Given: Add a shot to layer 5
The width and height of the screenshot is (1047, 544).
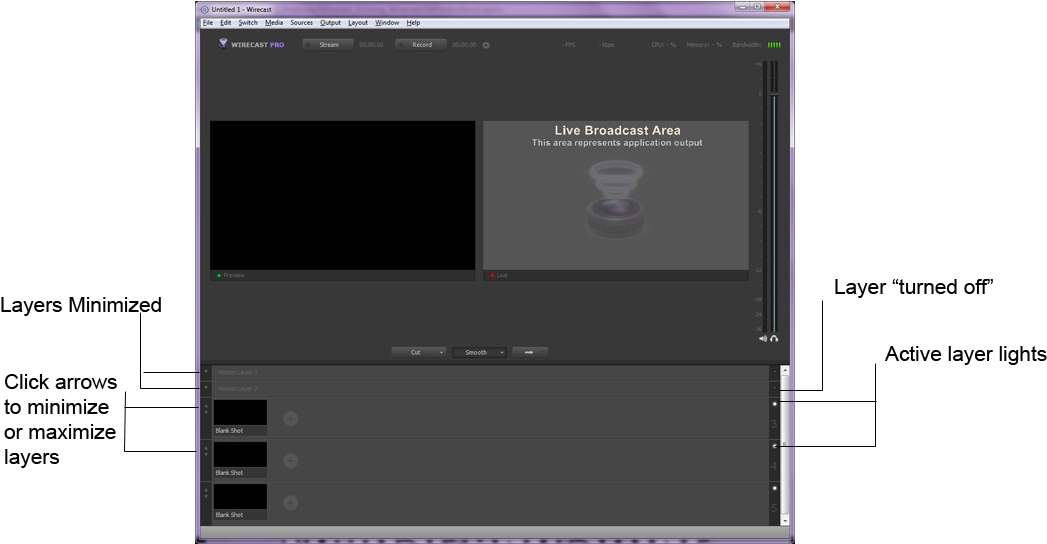Looking at the screenshot, I should click(290, 502).
